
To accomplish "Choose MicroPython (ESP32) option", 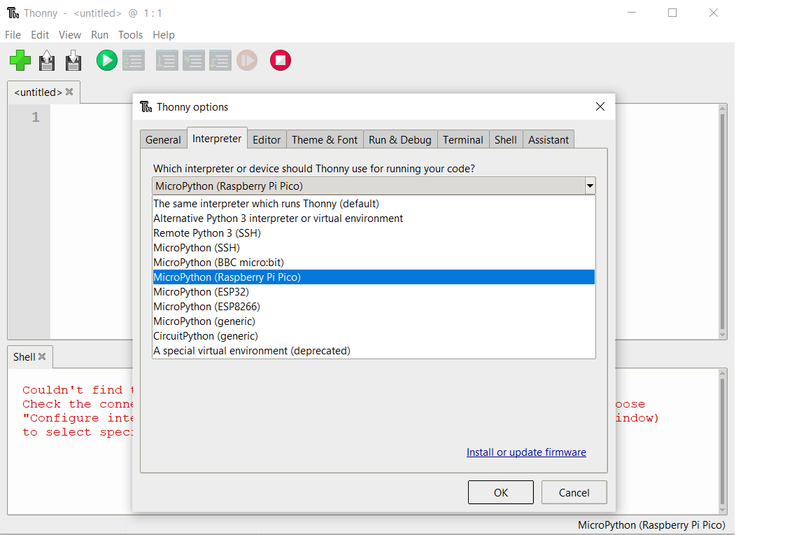I will (374, 292).
